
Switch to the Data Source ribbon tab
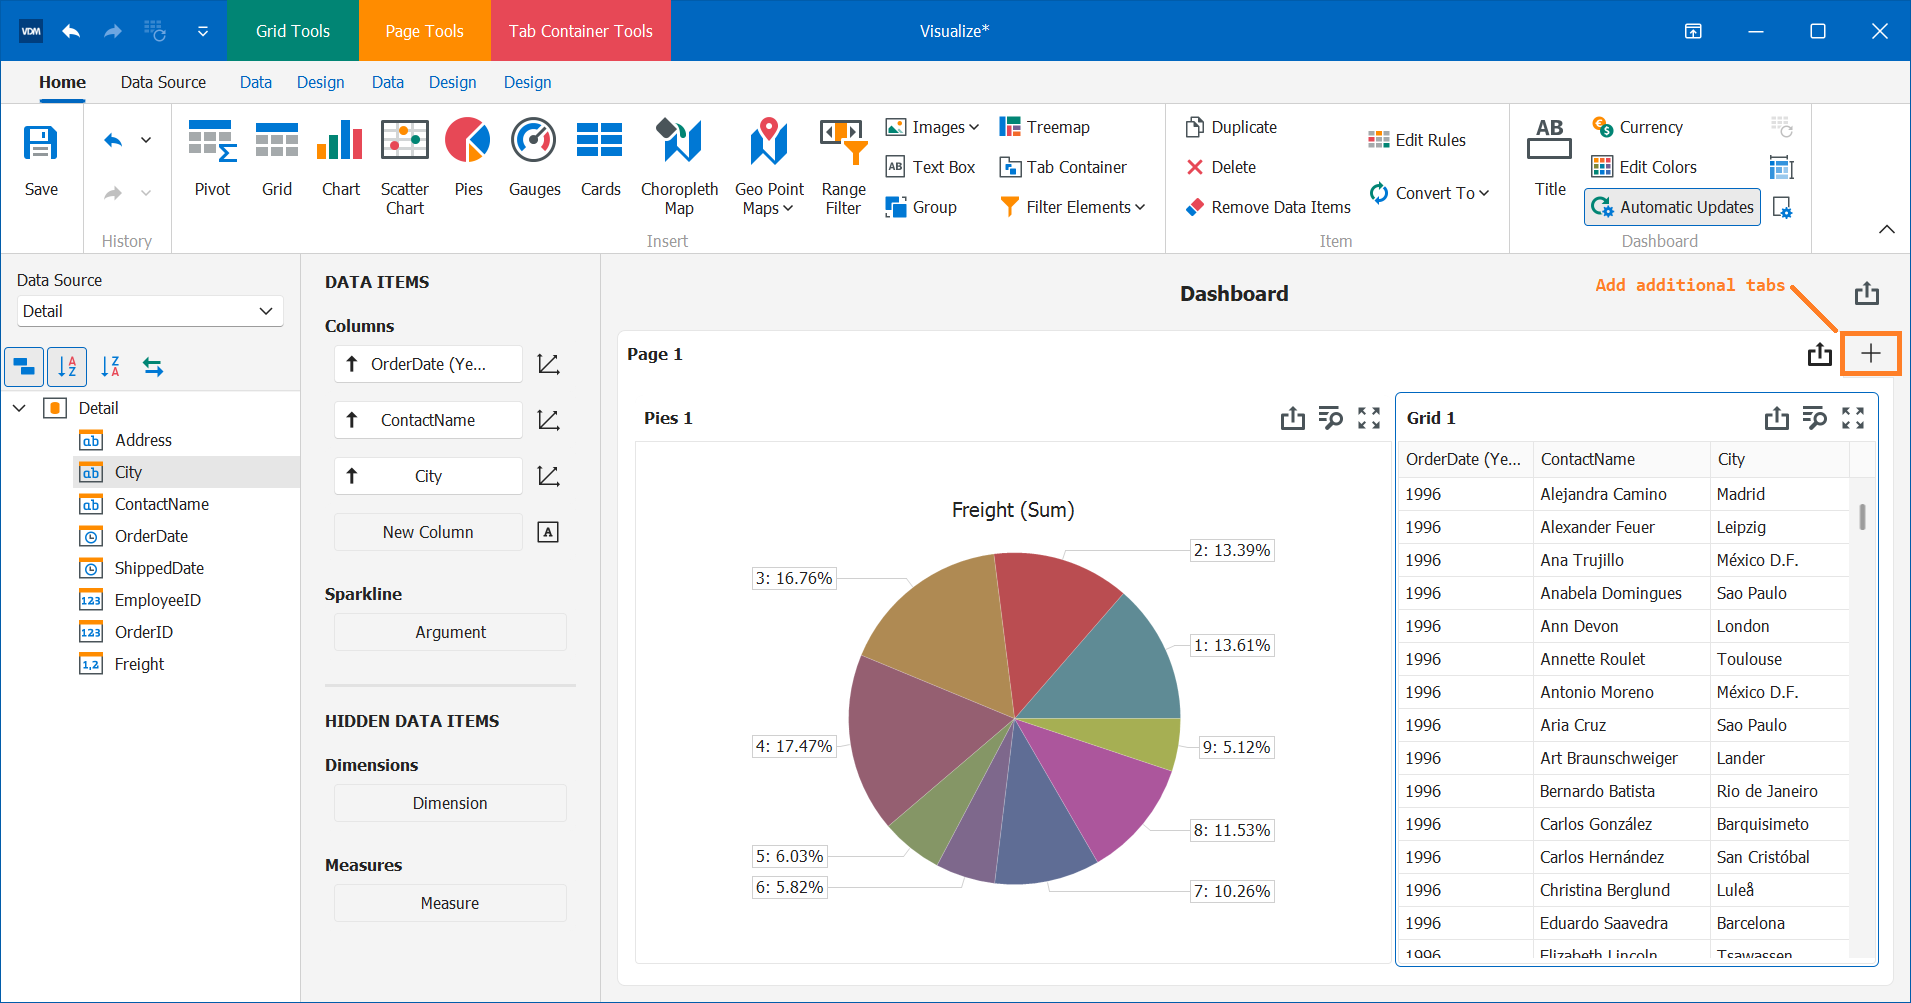tap(163, 82)
